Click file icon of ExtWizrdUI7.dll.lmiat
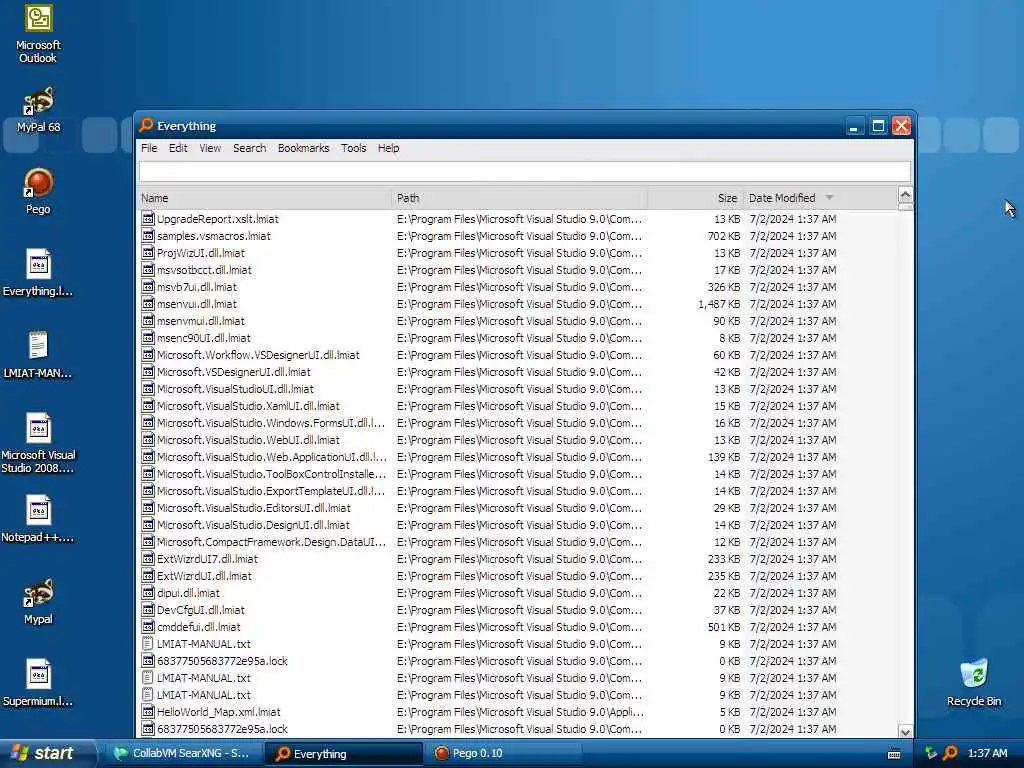 click(148, 559)
